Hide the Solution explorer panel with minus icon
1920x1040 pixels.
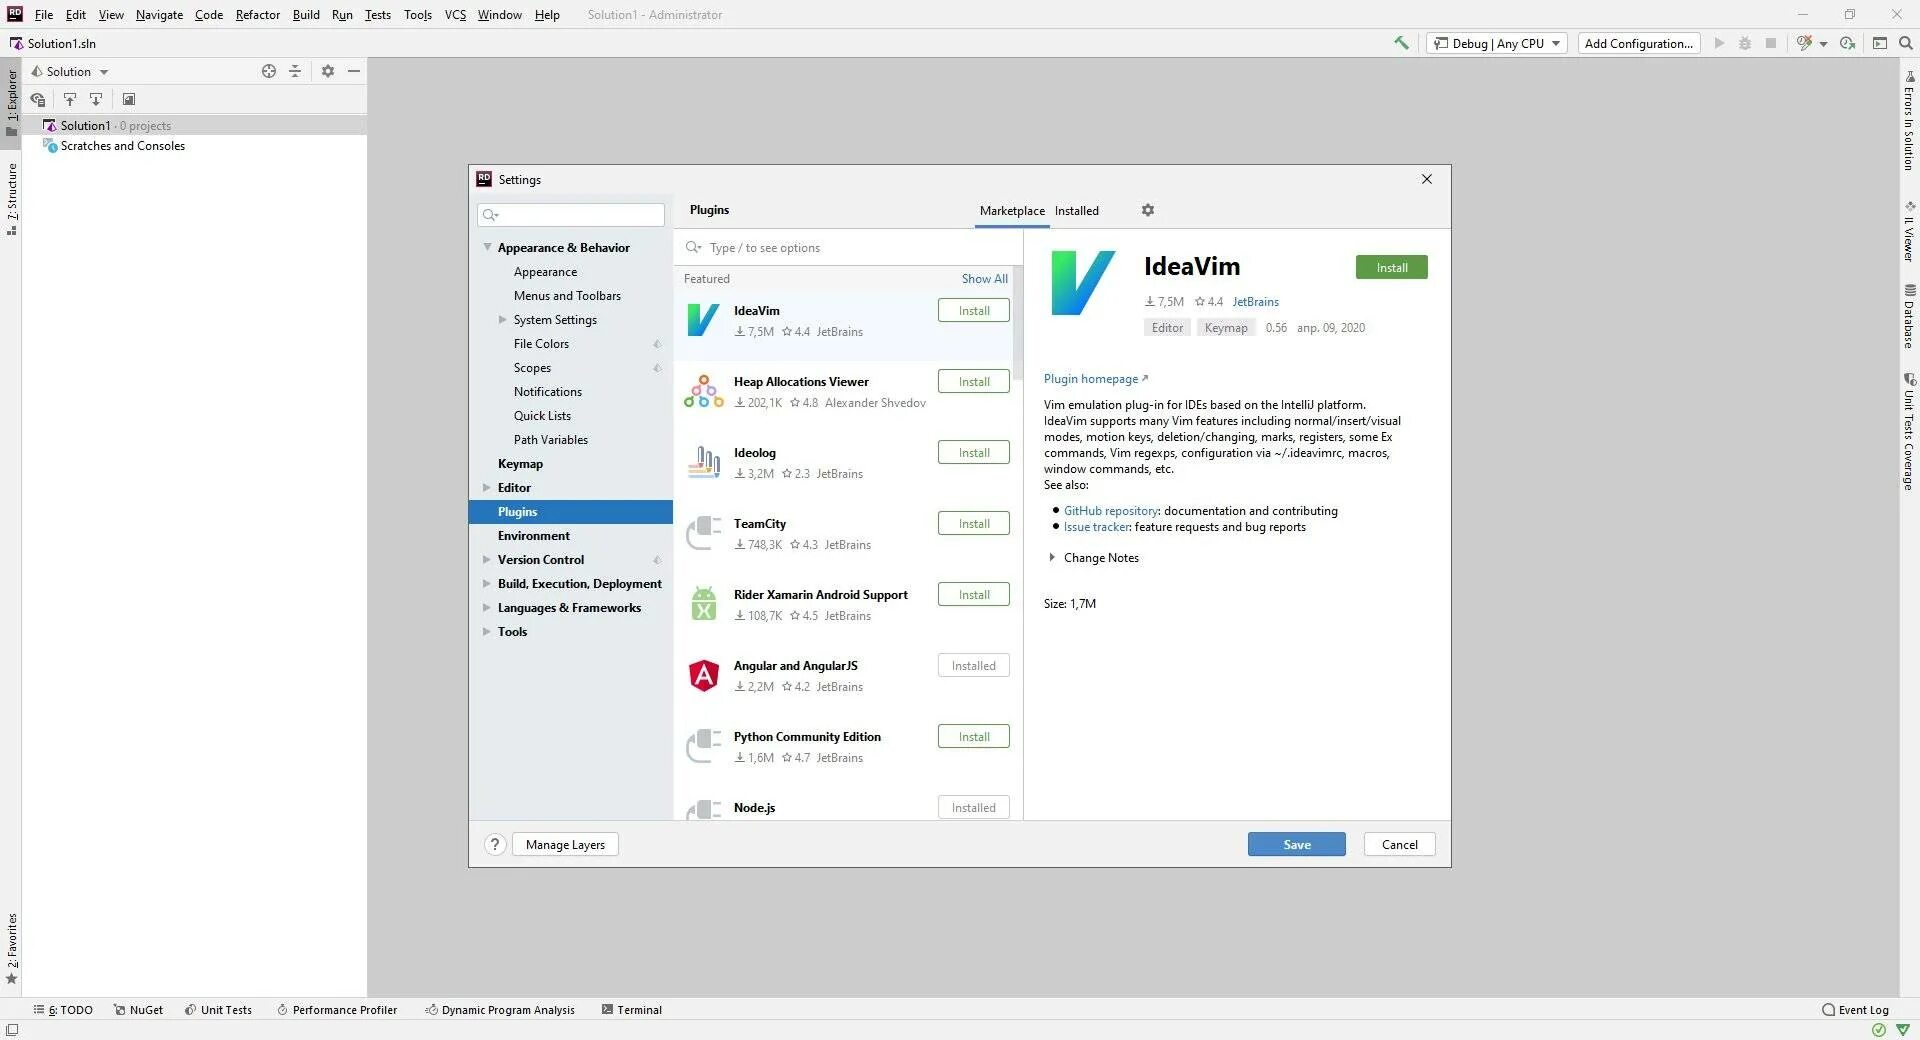354,71
